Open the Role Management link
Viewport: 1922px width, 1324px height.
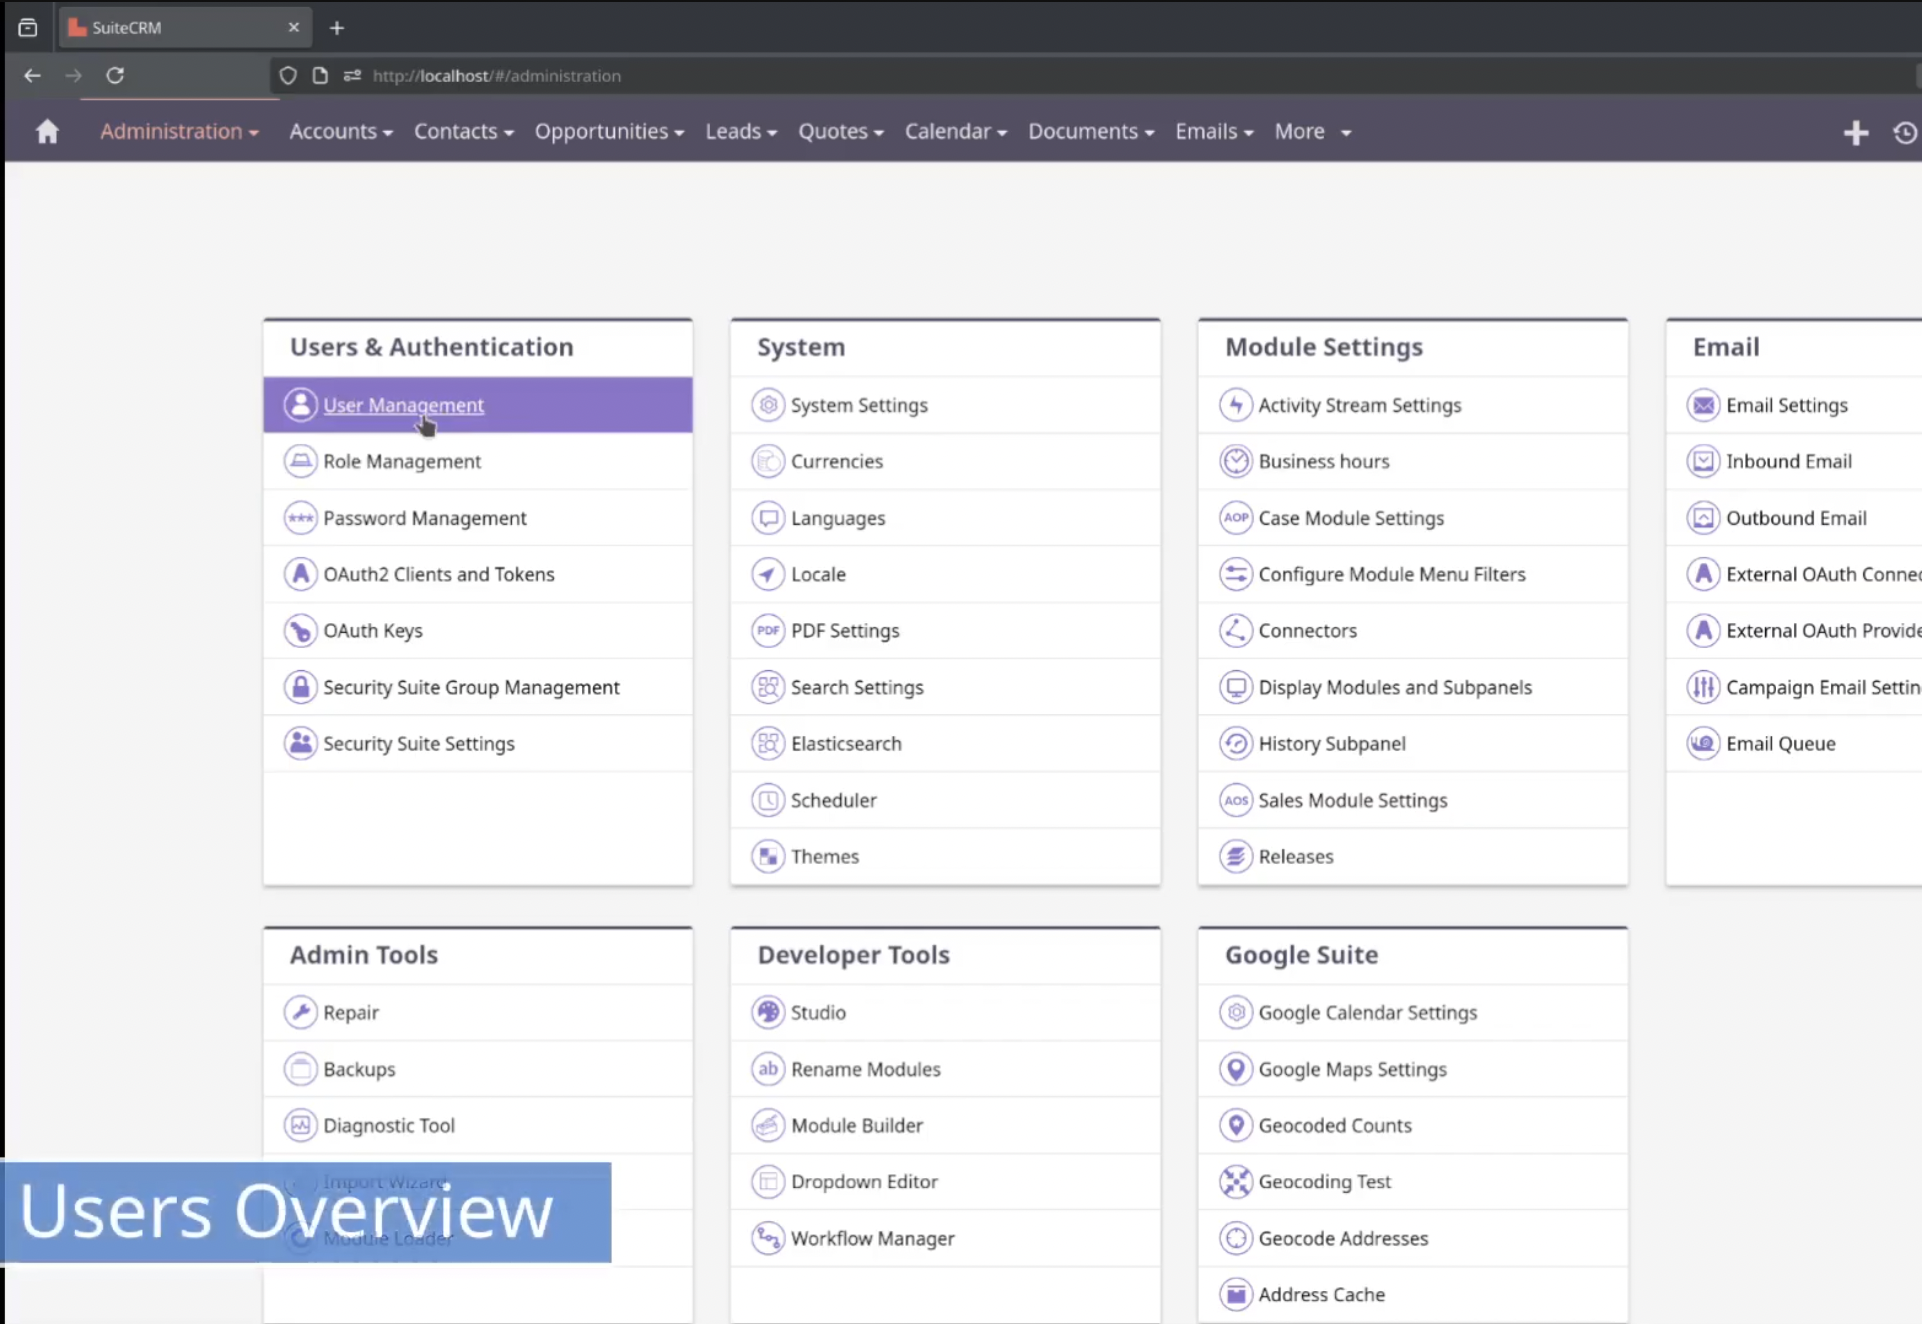(x=402, y=461)
